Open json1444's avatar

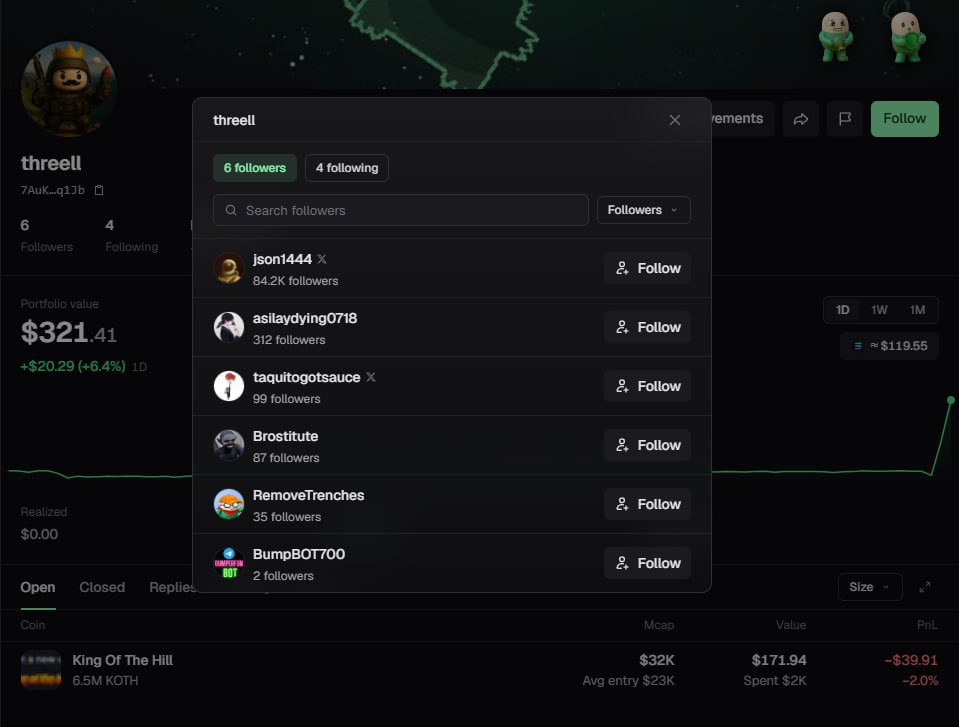click(229, 268)
